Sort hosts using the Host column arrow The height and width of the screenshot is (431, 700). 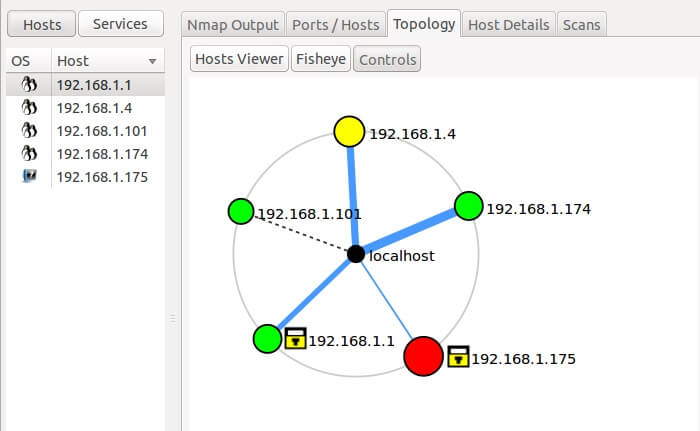152,61
